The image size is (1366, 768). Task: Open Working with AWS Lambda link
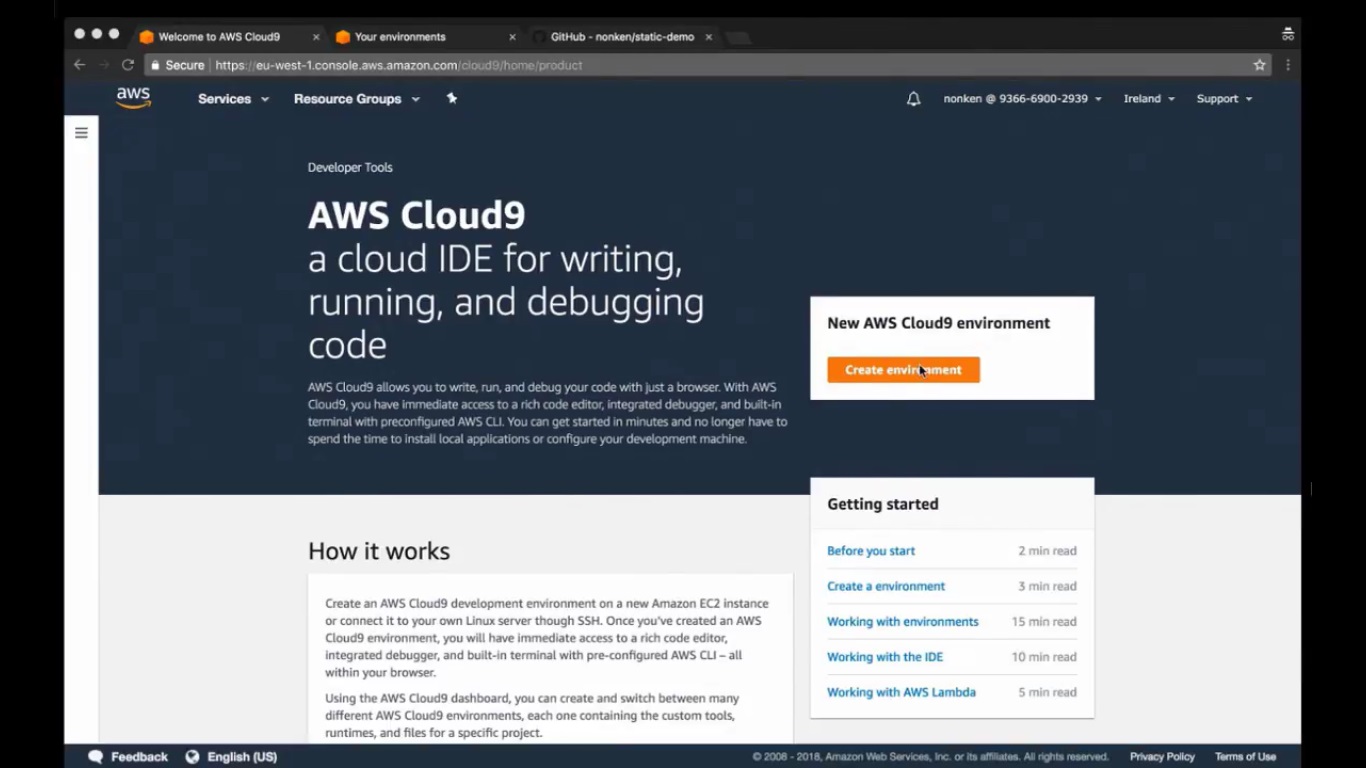(x=901, y=692)
